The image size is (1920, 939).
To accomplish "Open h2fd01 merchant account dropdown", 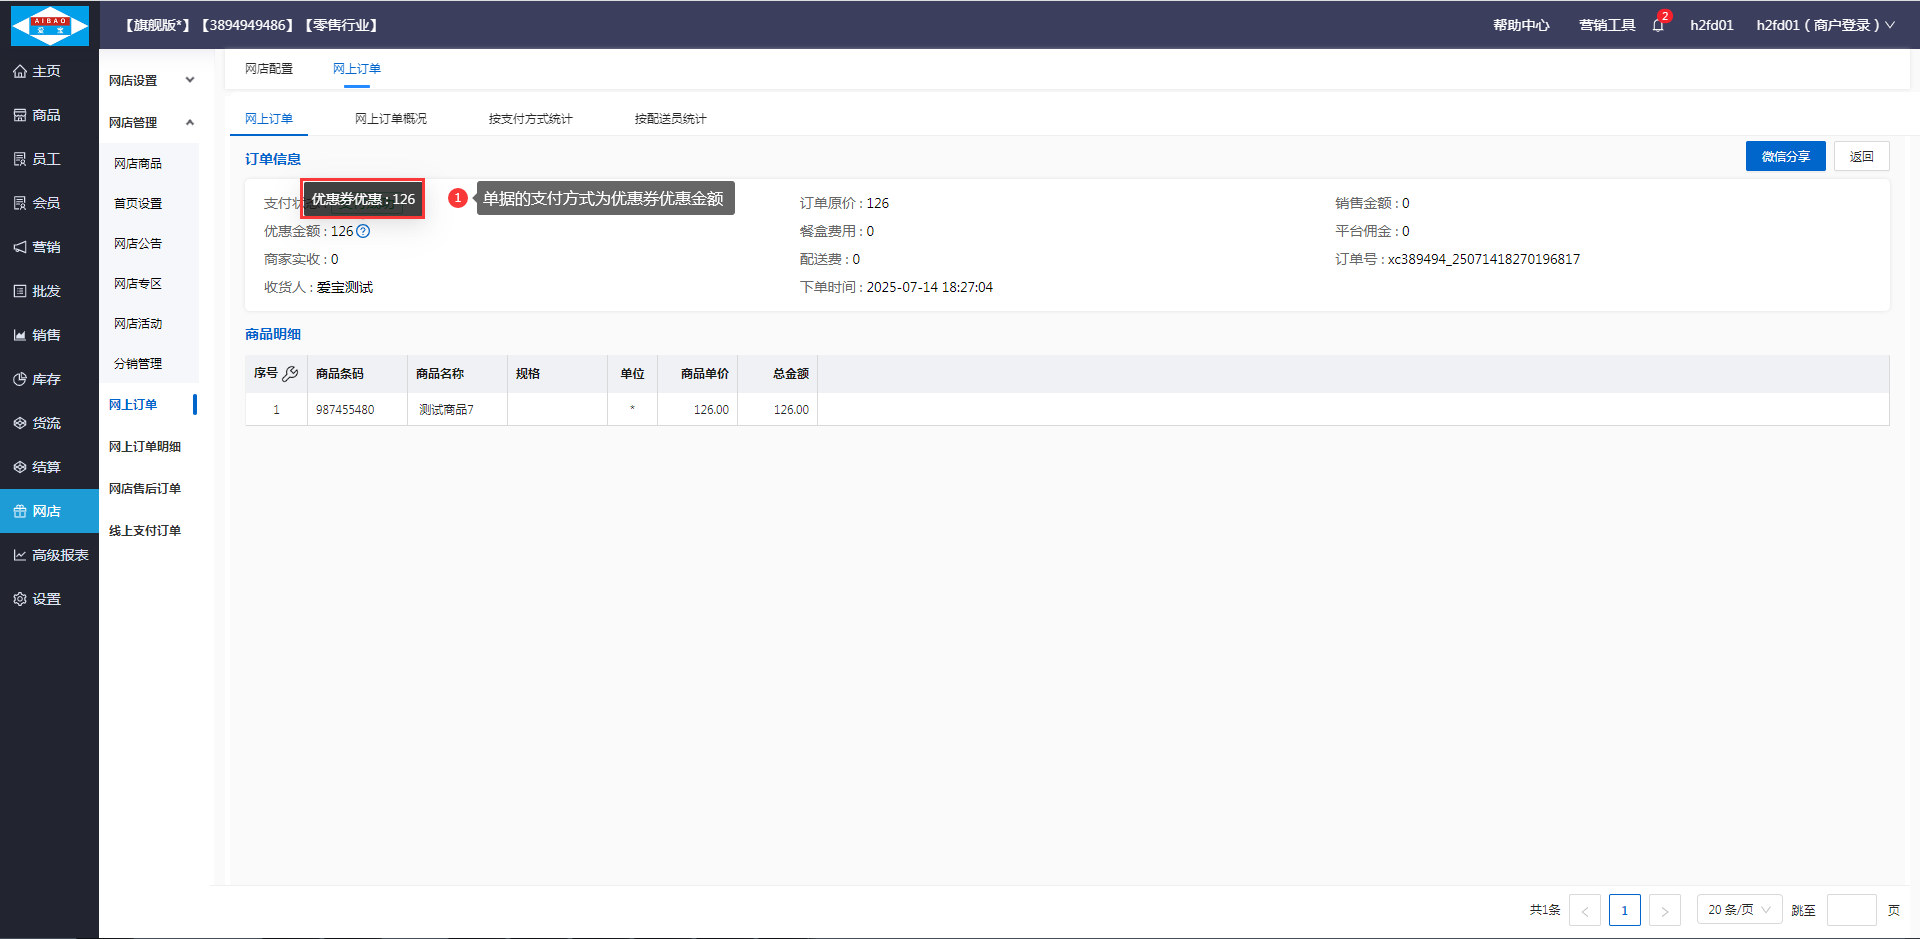I will click(1825, 25).
